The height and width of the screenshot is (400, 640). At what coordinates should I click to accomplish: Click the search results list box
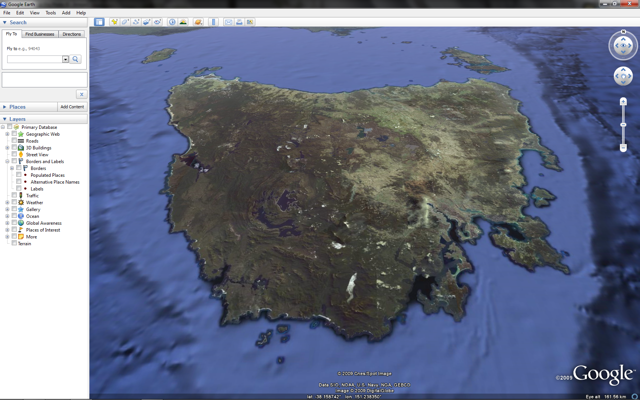pyautogui.click(x=44, y=80)
